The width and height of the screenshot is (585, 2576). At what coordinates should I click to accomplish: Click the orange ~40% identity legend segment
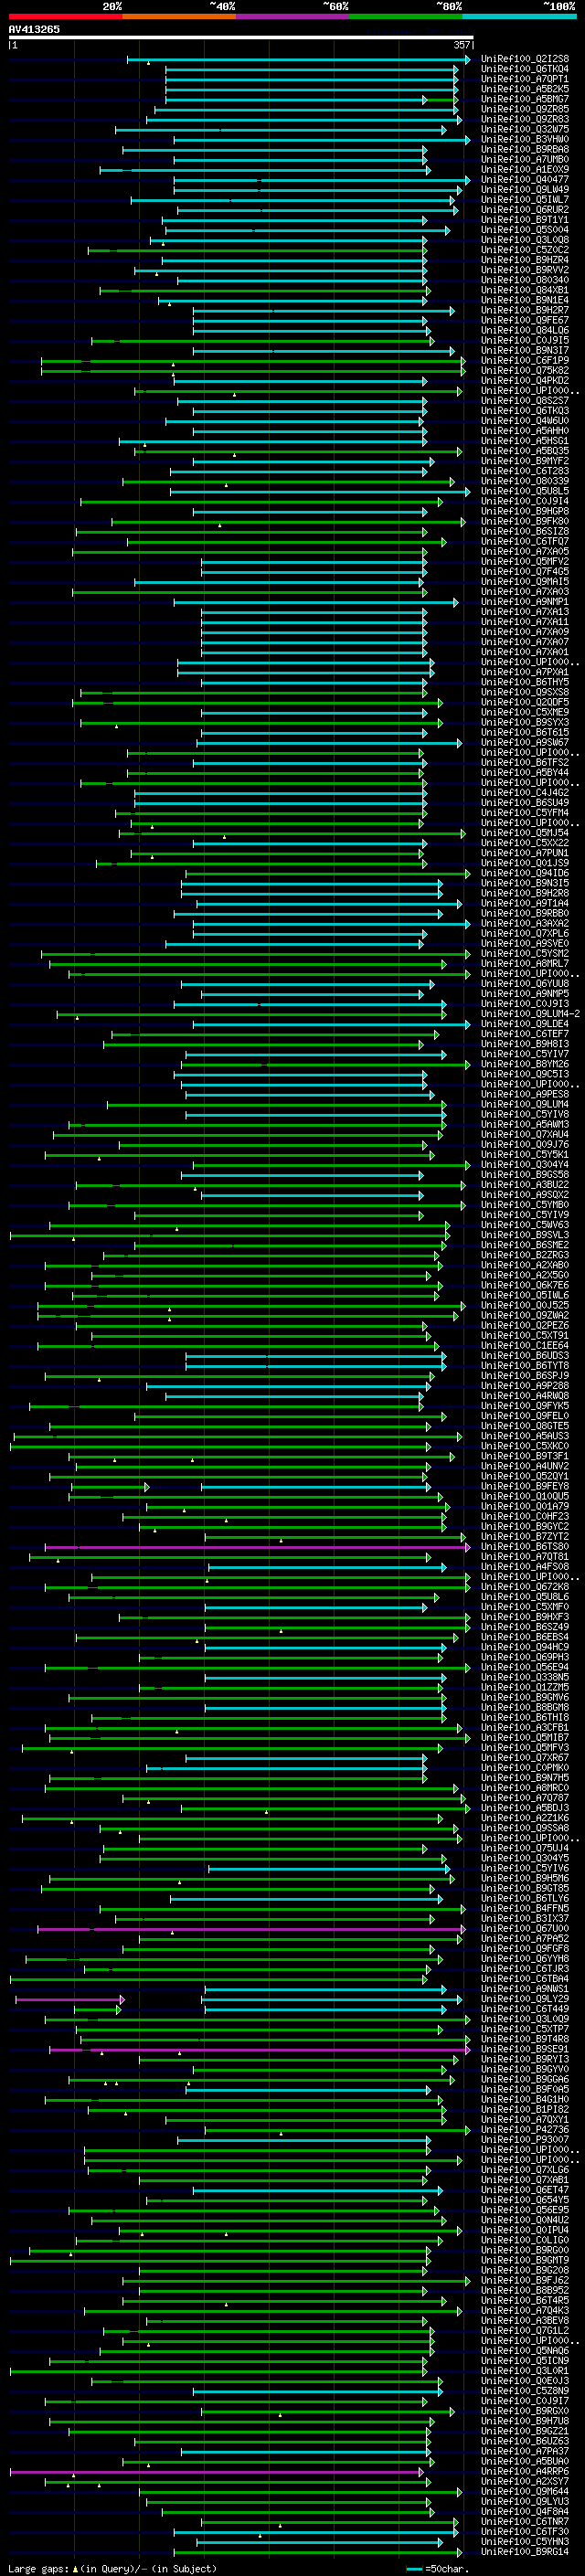click(x=179, y=16)
